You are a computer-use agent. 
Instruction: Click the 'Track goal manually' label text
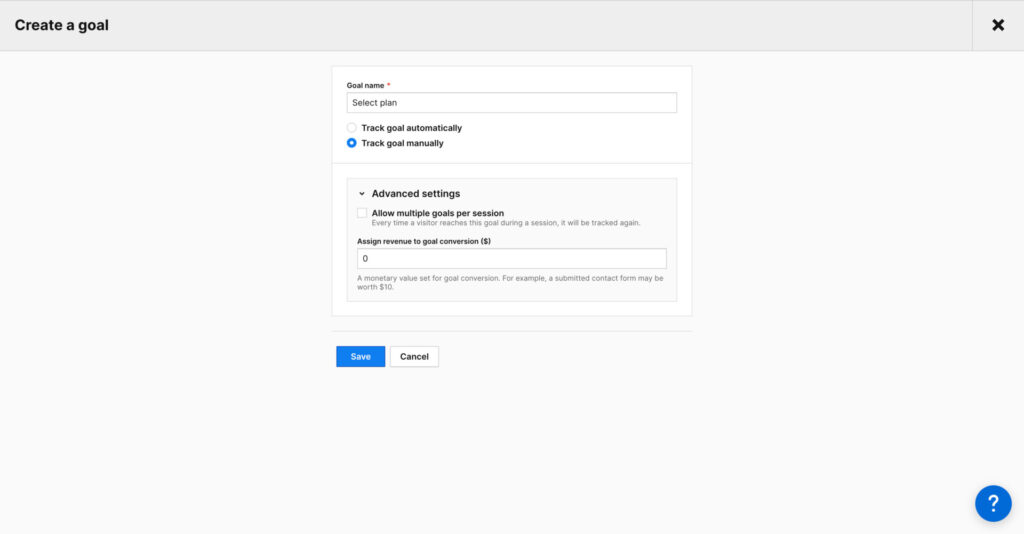pyautogui.click(x=402, y=143)
